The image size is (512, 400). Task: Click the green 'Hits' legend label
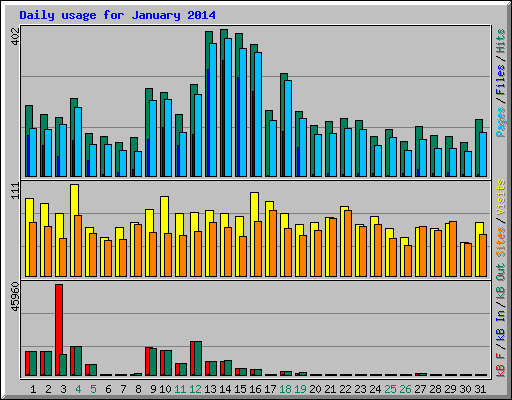tap(500, 41)
